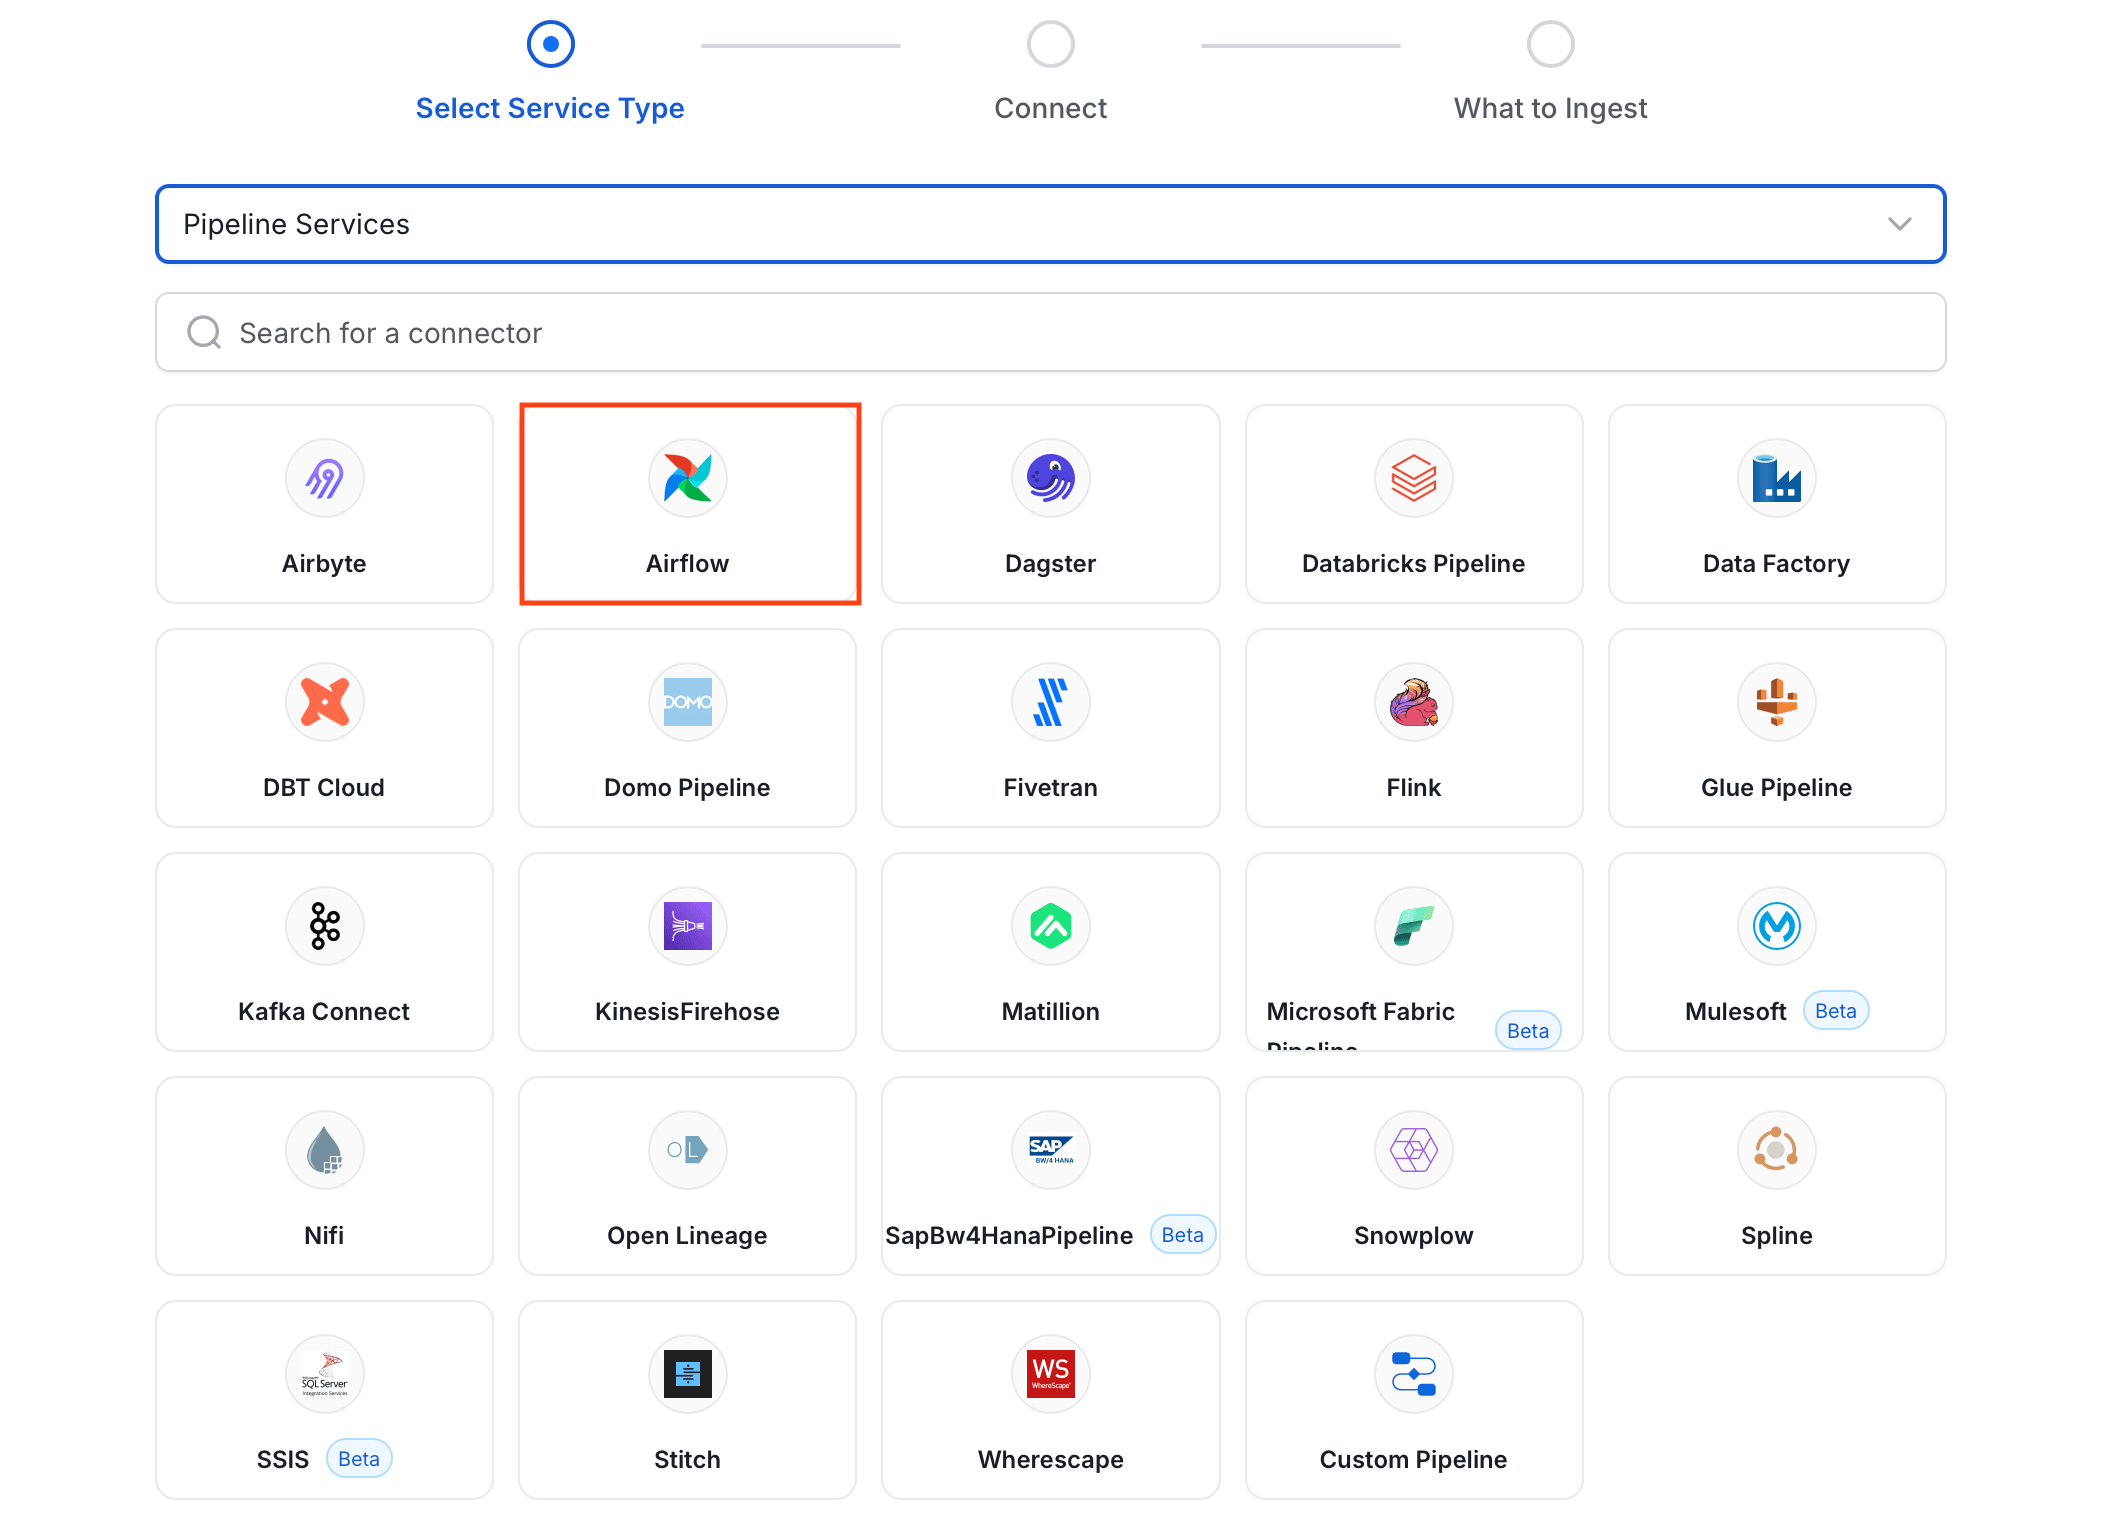The width and height of the screenshot is (2102, 1536).
Task: Click the Snowplow label text
Action: point(1414,1236)
